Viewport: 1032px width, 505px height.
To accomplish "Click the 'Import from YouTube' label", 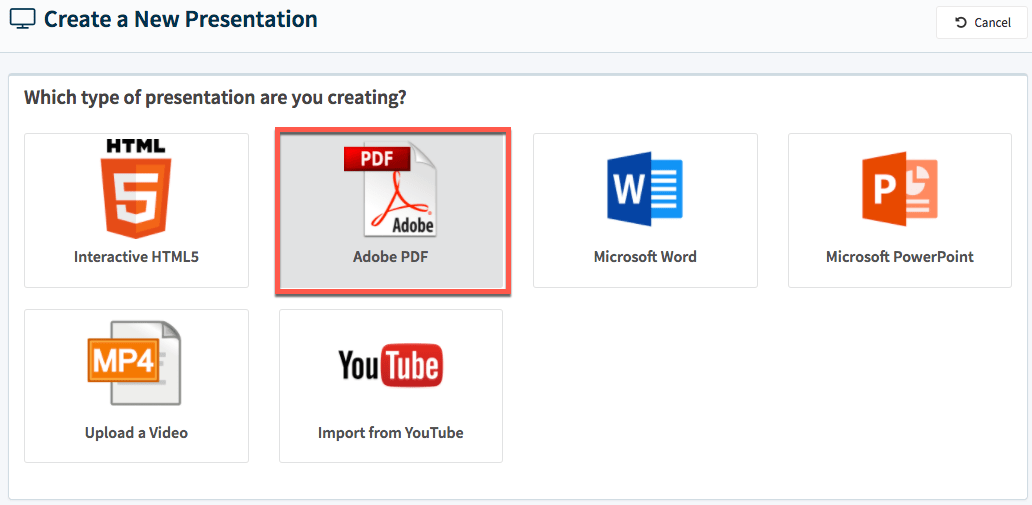I will coord(391,433).
